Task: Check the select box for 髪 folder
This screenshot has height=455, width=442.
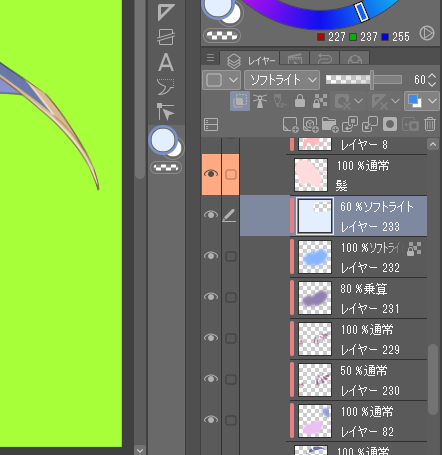Action: point(231,174)
